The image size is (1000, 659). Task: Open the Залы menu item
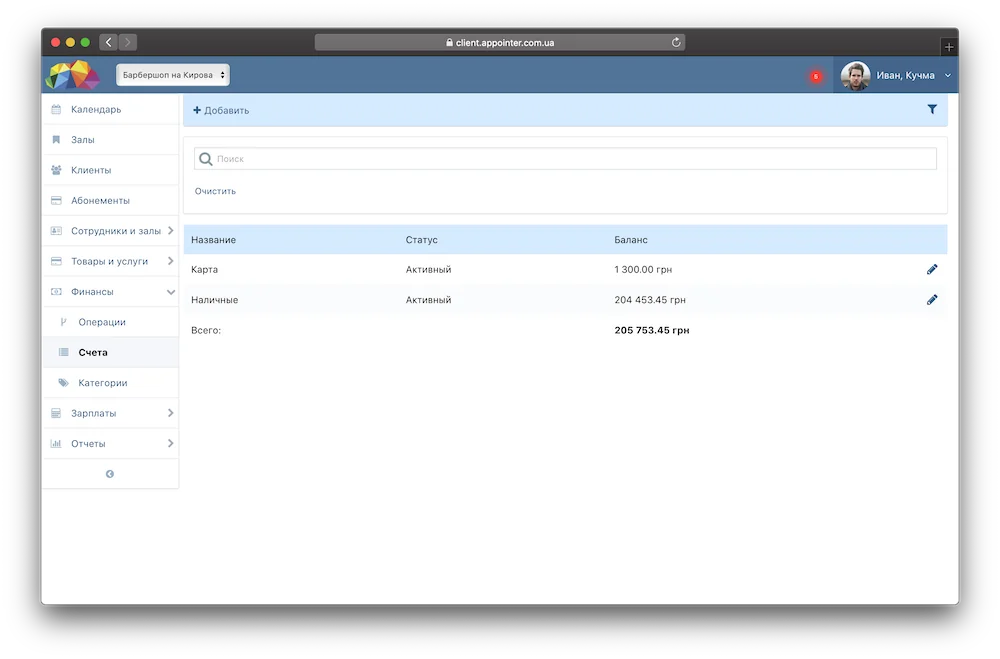point(110,140)
